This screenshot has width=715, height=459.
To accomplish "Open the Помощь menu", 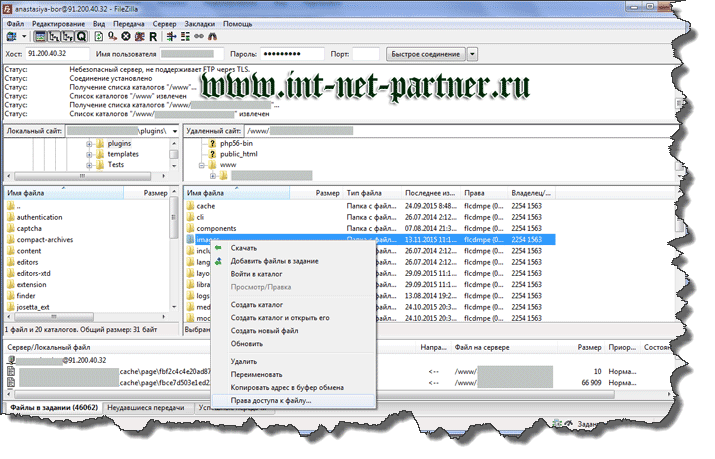I will 237,24.
